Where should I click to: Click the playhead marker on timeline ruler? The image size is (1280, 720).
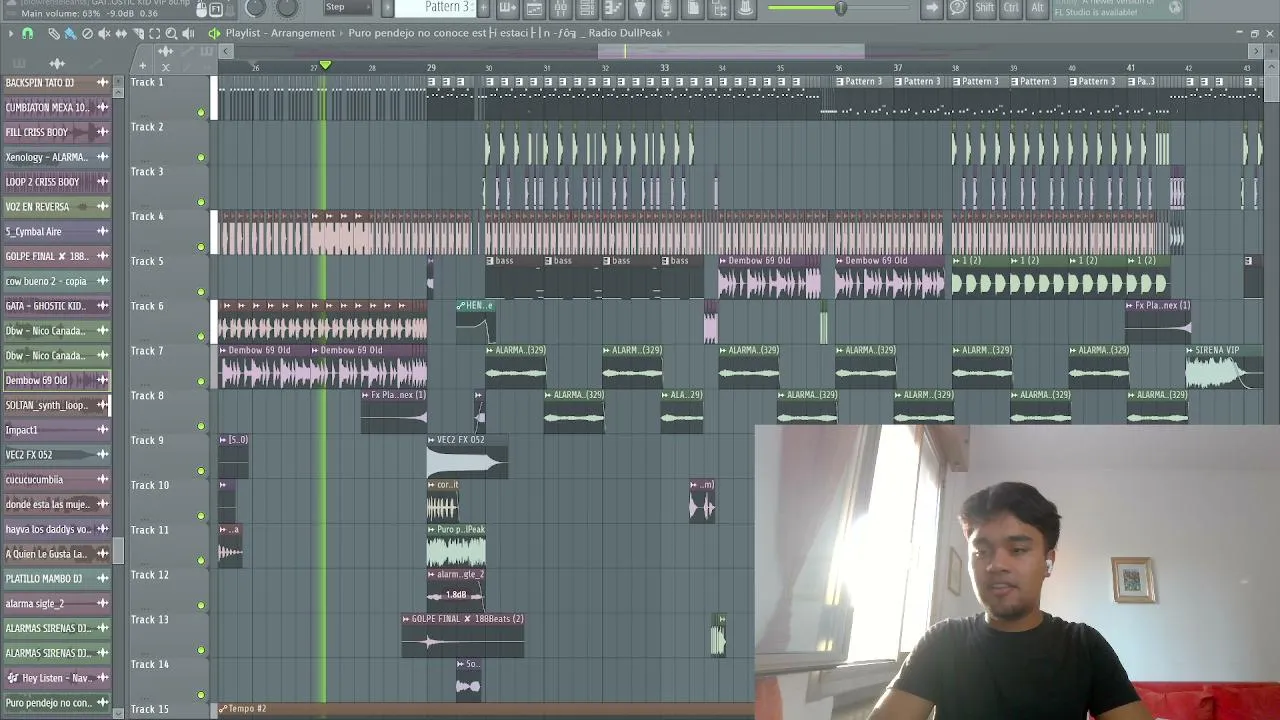[325, 66]
